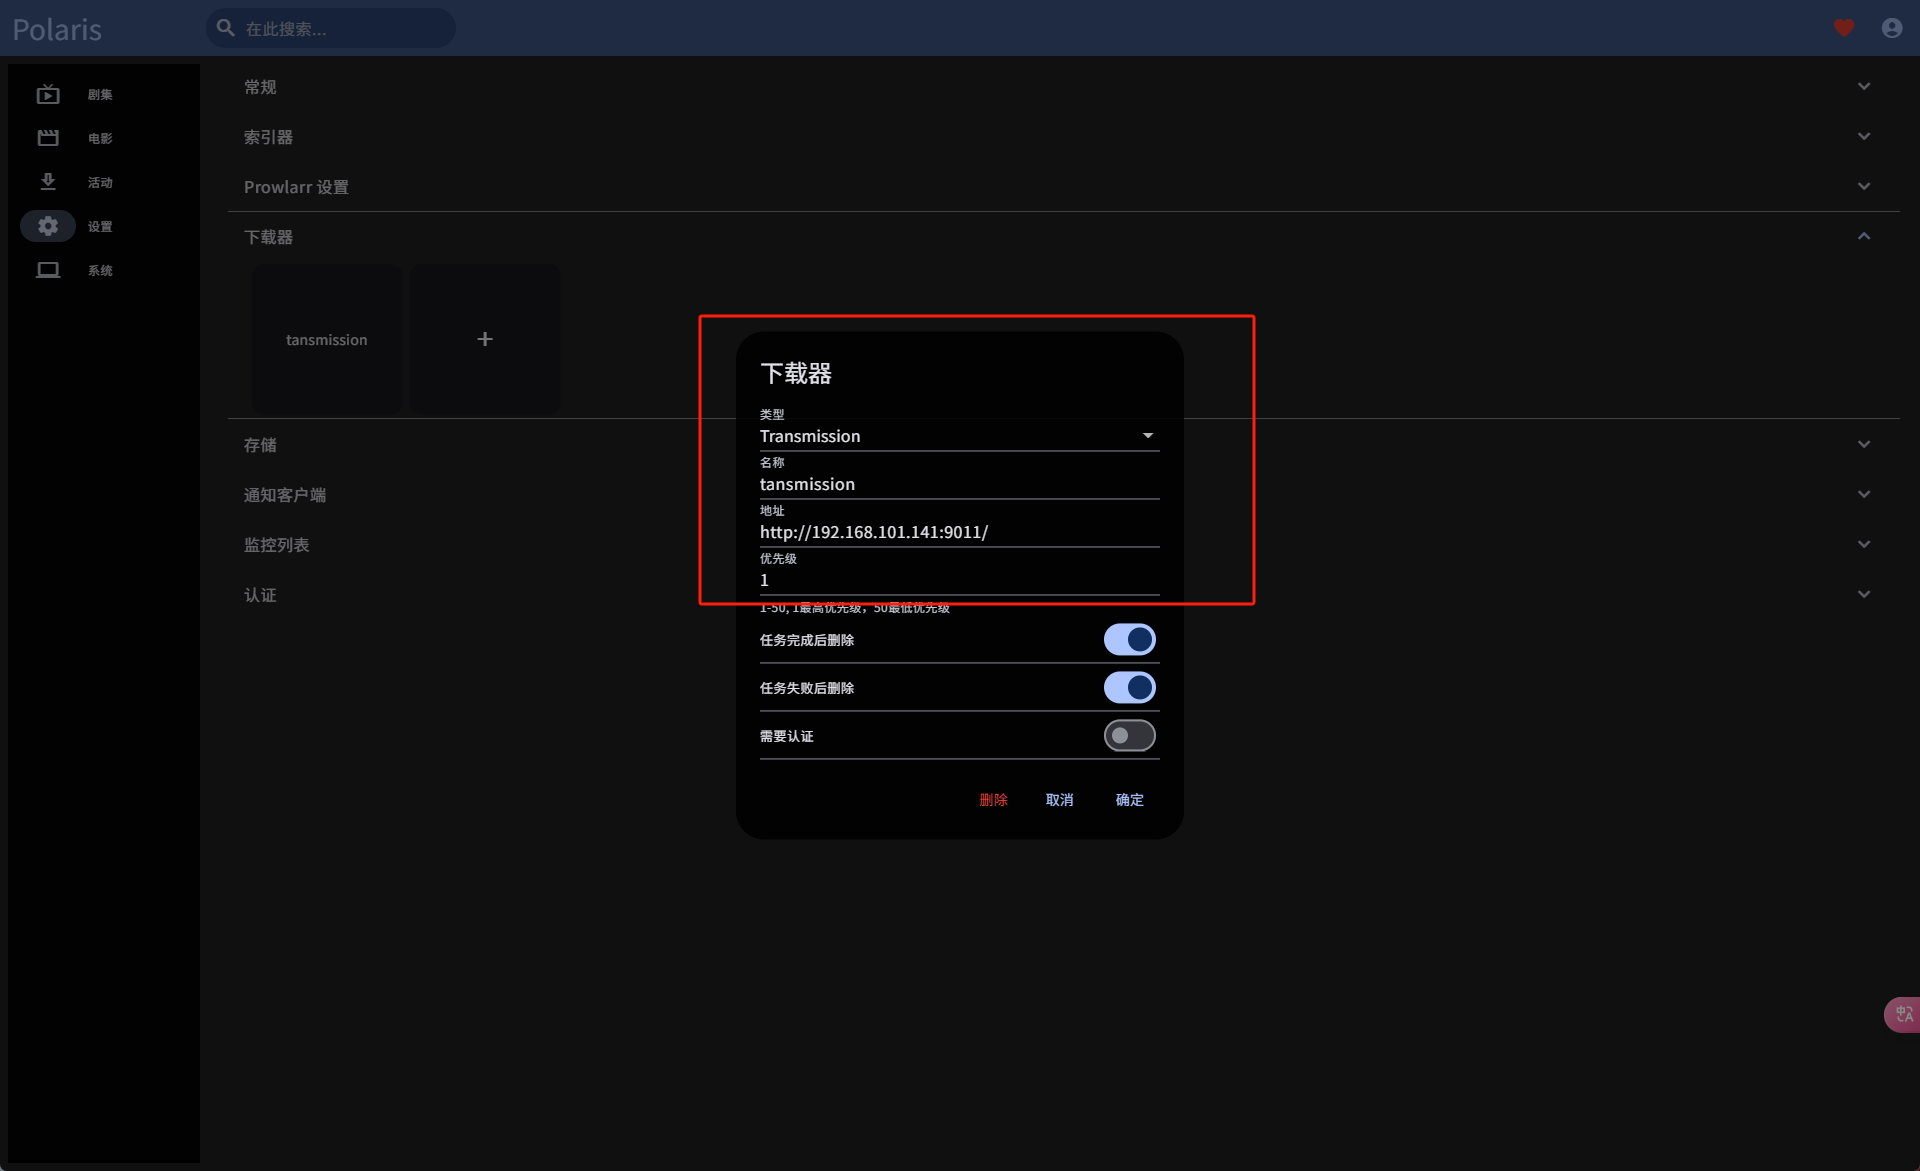The width and height of the screenshot is (1920, 1171).
Task: Click the translate floating icon at right edge
Action: [1903, 1014]
